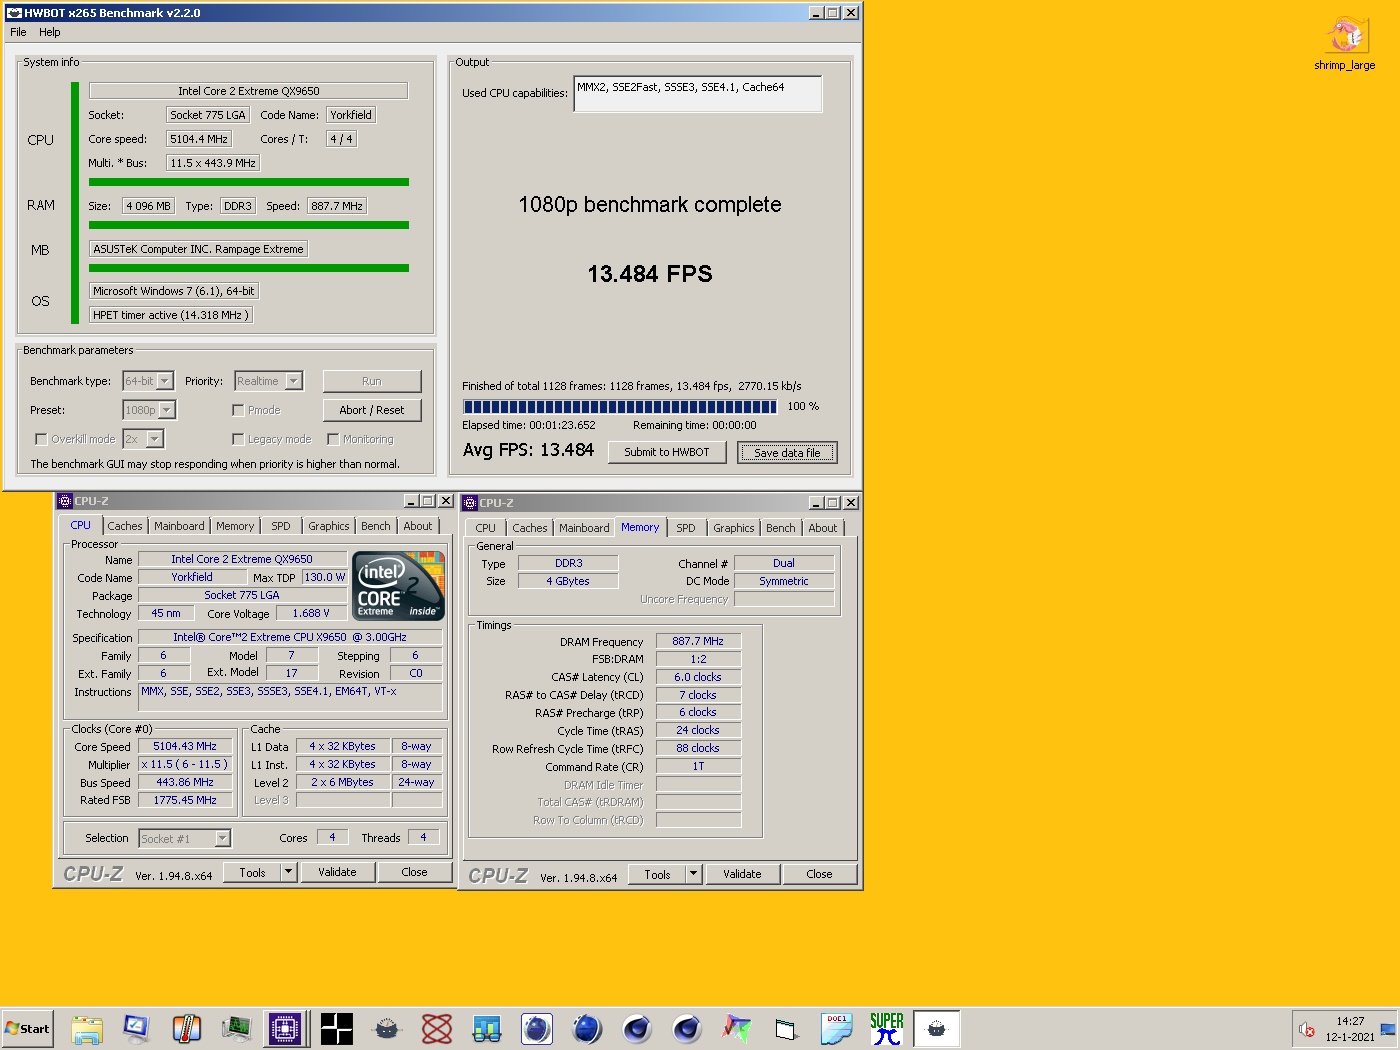The width and height of the screenshot is (1400, 1050).
Task: Click the Tools button in the CPU-Z window showing the CPU tab
Action: (x=253, y=872)
